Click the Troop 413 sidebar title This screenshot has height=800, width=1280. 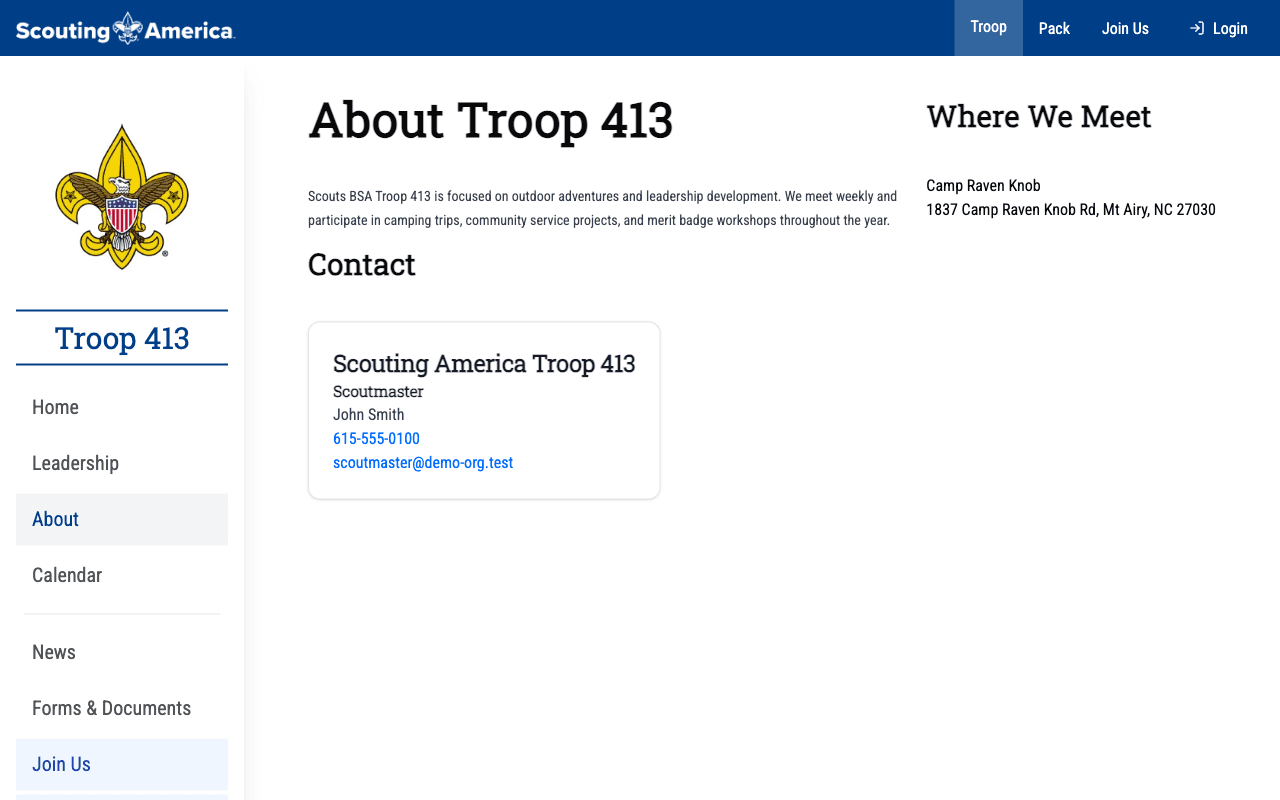(x=122, y=338)
